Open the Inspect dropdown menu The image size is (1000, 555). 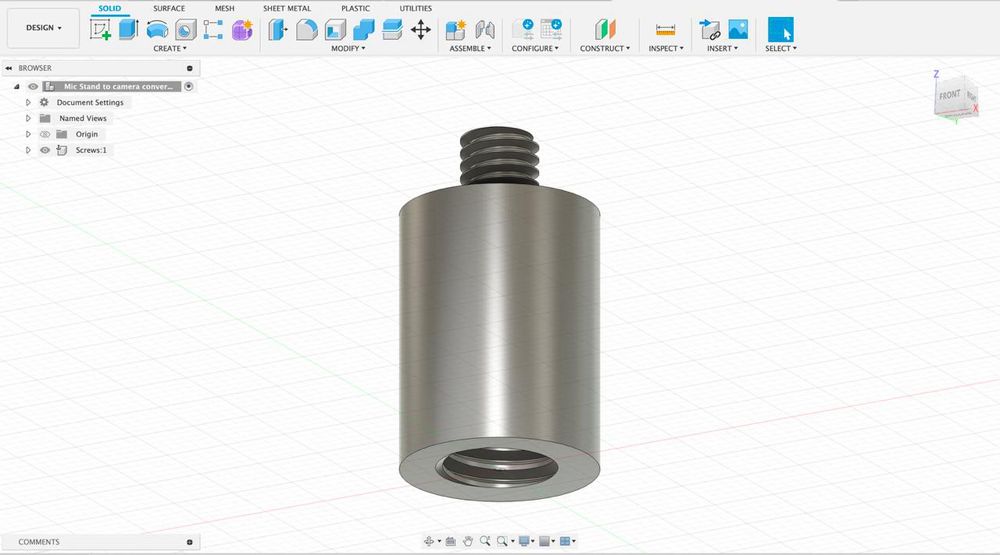[x=666, y=48]
